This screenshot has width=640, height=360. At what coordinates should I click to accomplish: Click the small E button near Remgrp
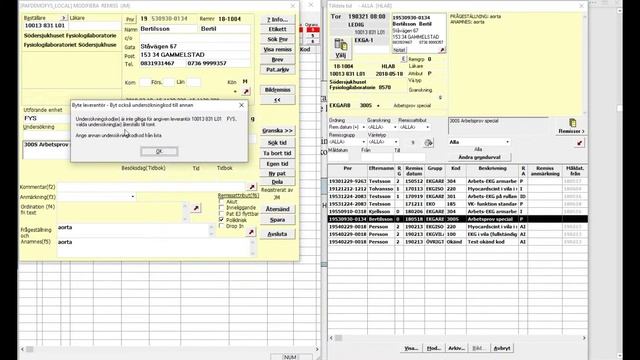pos(403,59)
